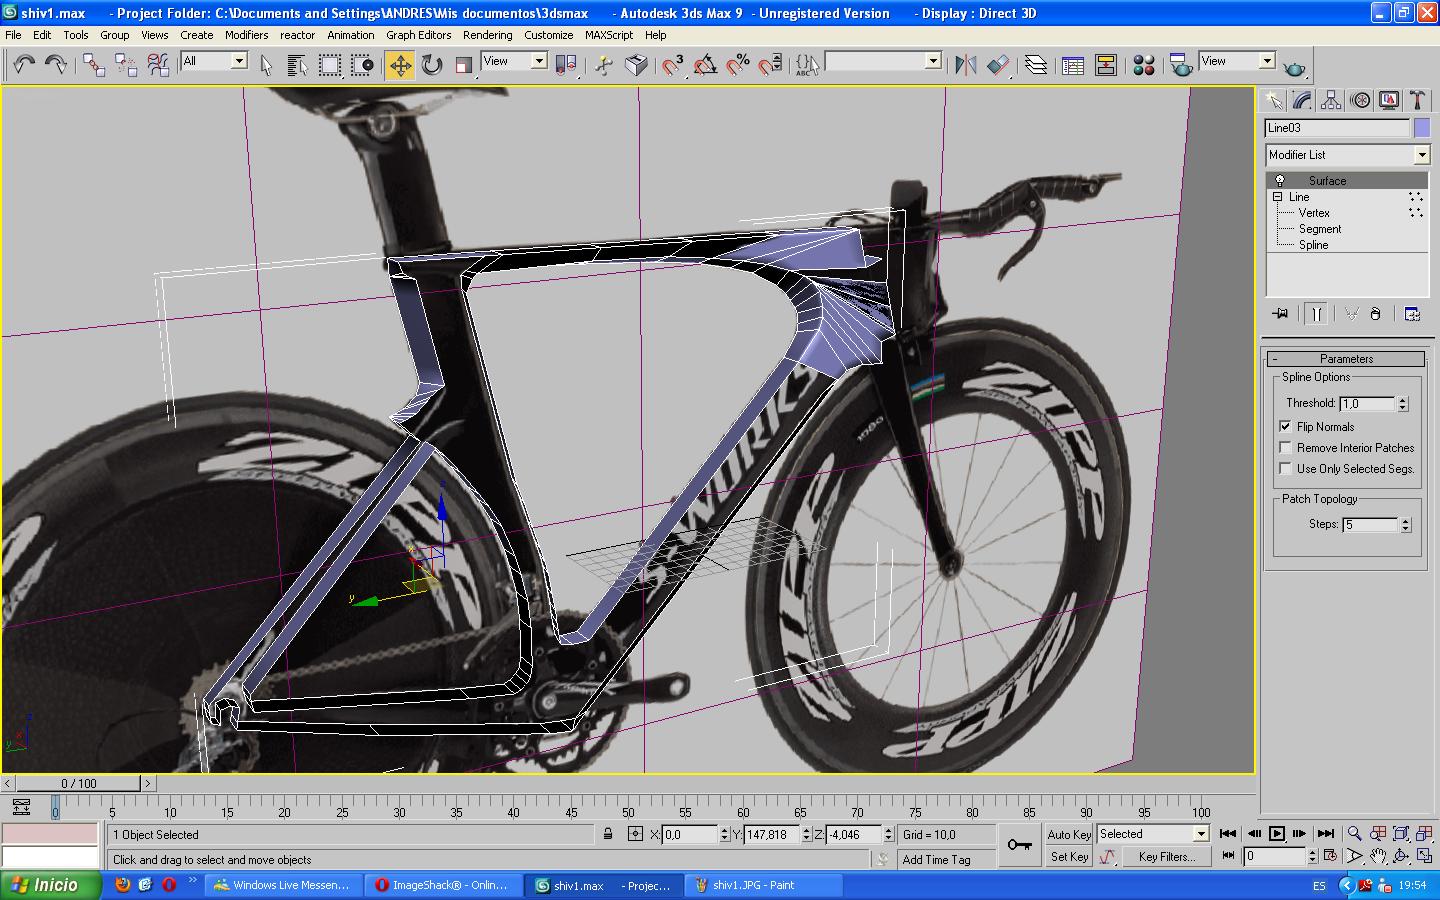Switch to the Utilities hammer panel
This screenshot has width=1440, height=900.
click(x=1417, y=100)
